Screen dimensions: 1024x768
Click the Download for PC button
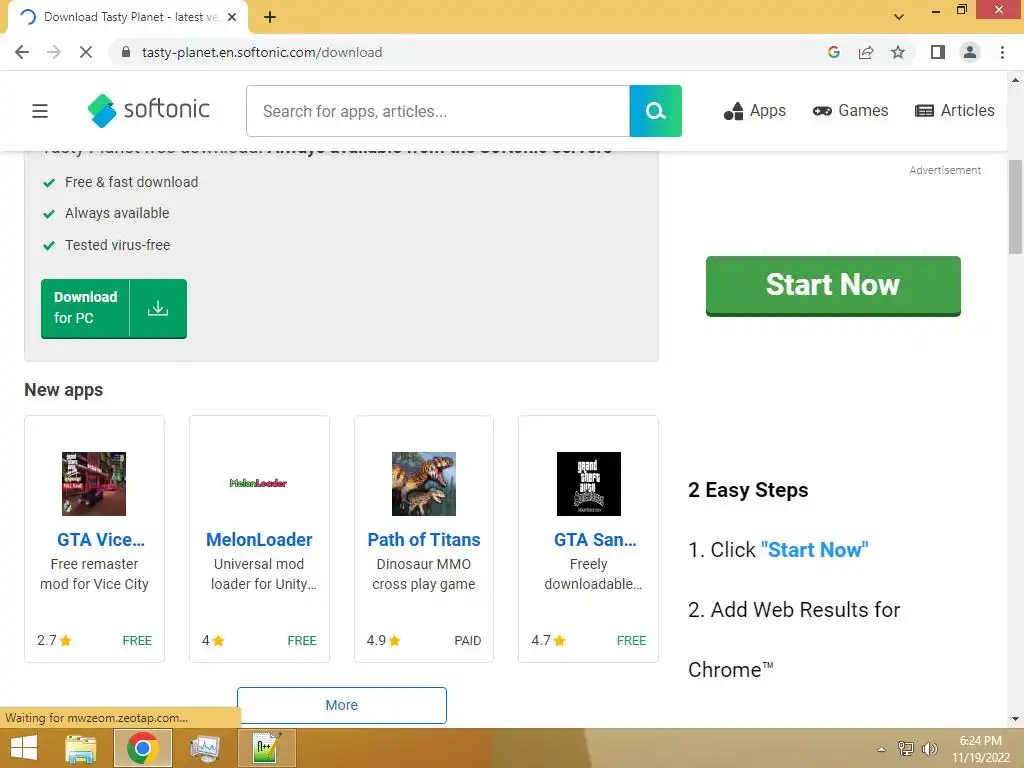pos(114,308)
